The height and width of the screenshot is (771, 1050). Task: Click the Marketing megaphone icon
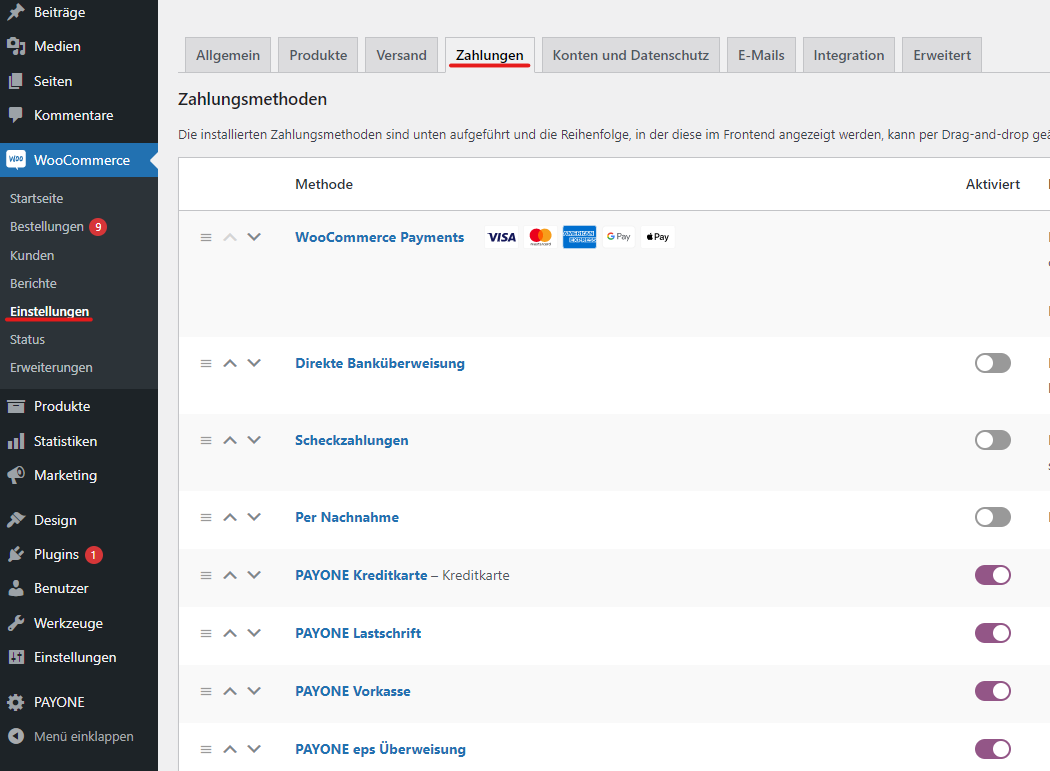coord(16,475)
